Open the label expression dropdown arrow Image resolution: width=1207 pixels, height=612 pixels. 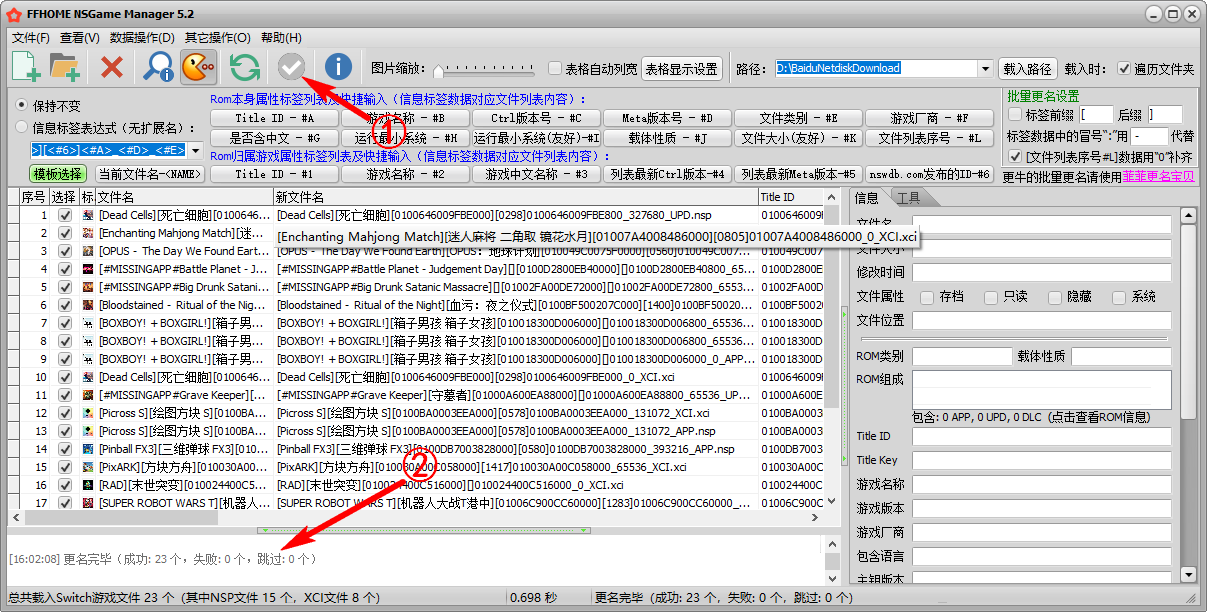(195, 151)
